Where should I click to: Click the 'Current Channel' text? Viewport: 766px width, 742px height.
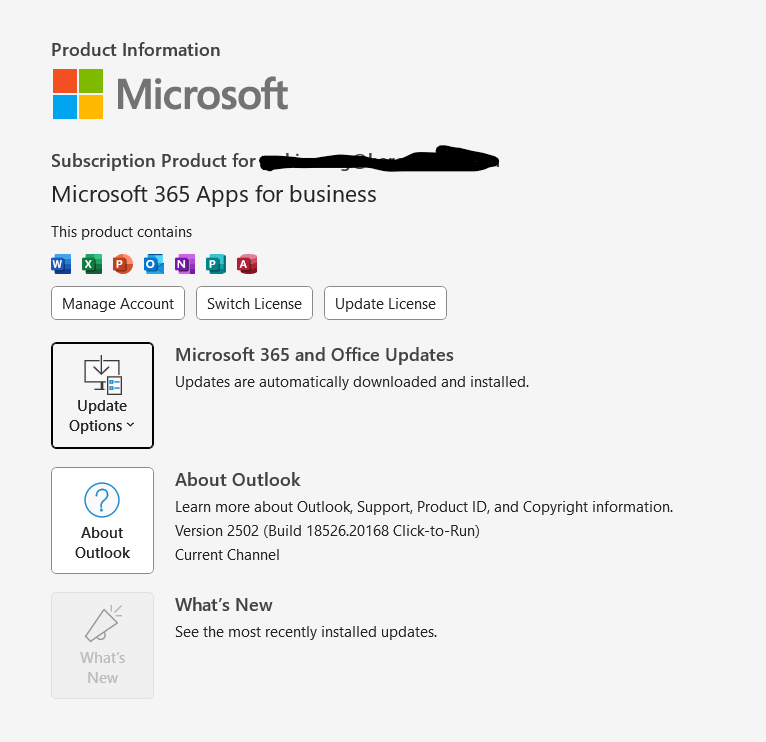pos(227,555)
